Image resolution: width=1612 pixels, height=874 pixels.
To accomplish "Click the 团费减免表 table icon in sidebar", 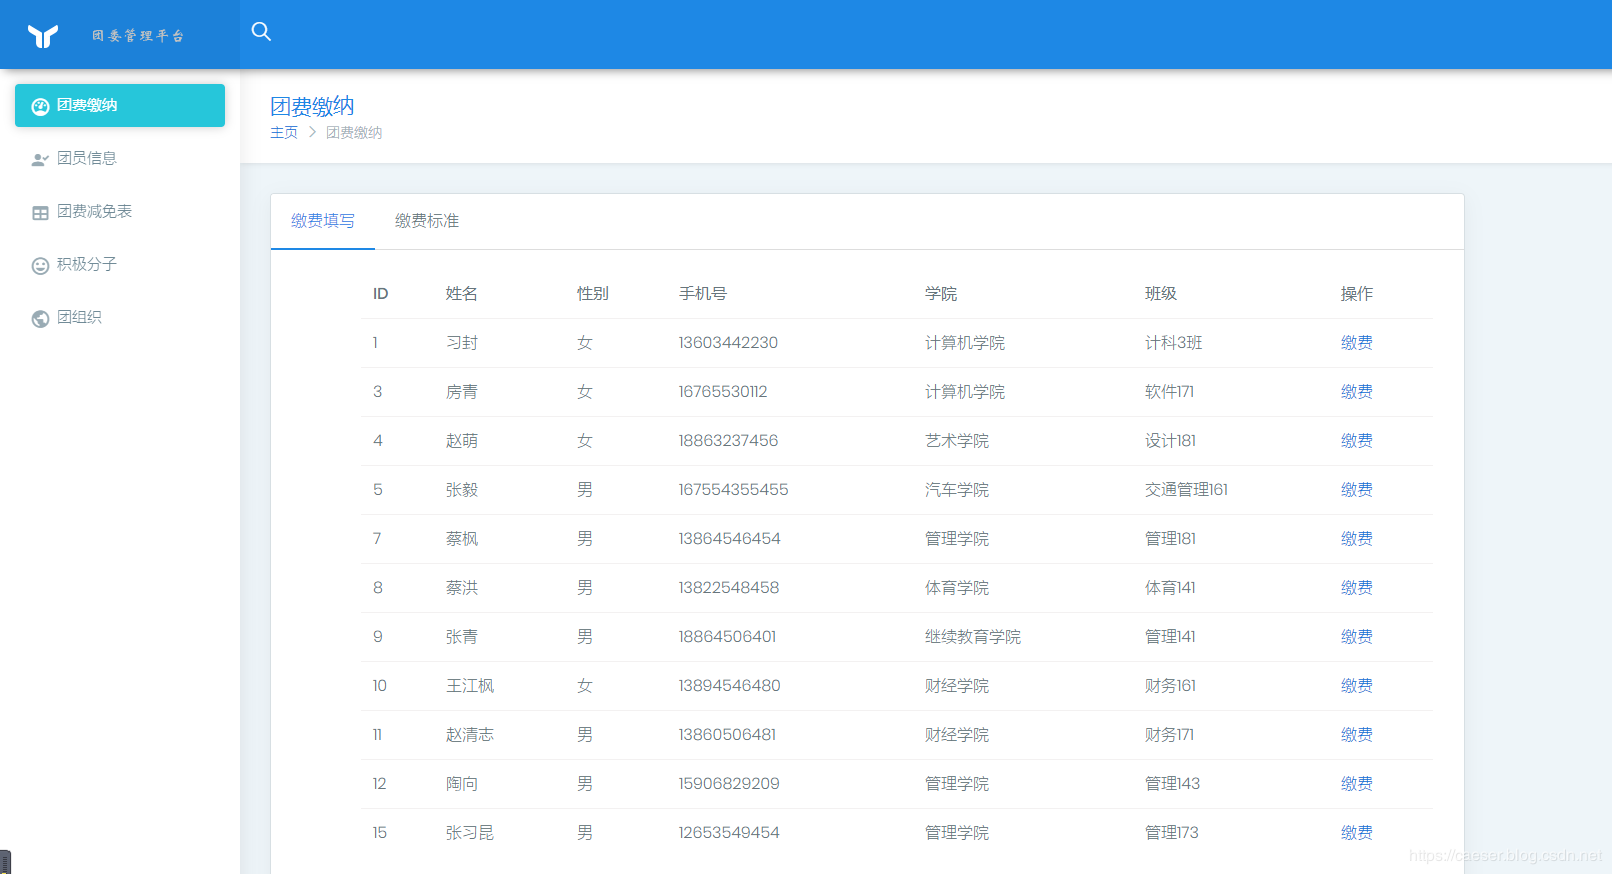I will (40, 212).
